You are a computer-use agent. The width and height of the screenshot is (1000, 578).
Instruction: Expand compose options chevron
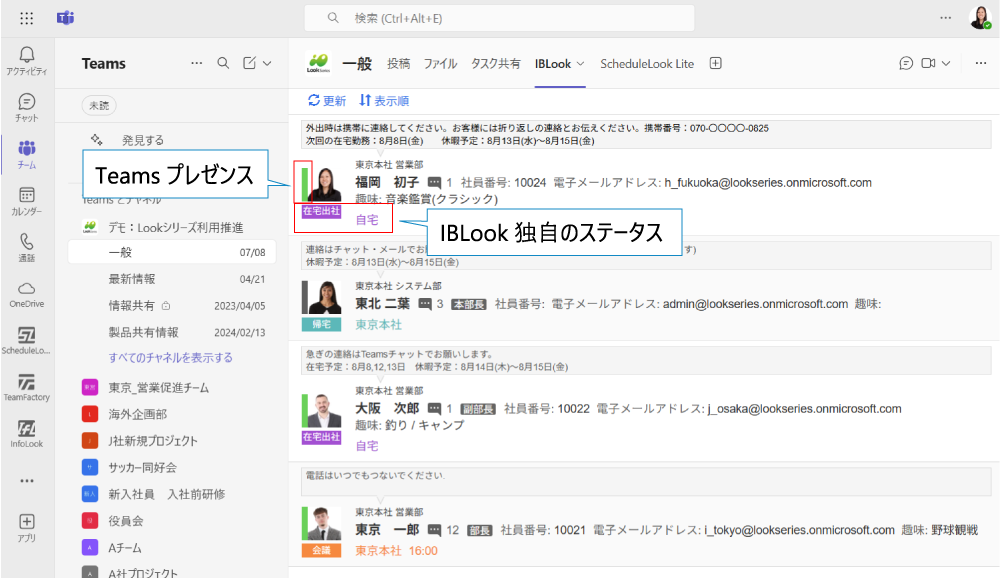[267, 63]
